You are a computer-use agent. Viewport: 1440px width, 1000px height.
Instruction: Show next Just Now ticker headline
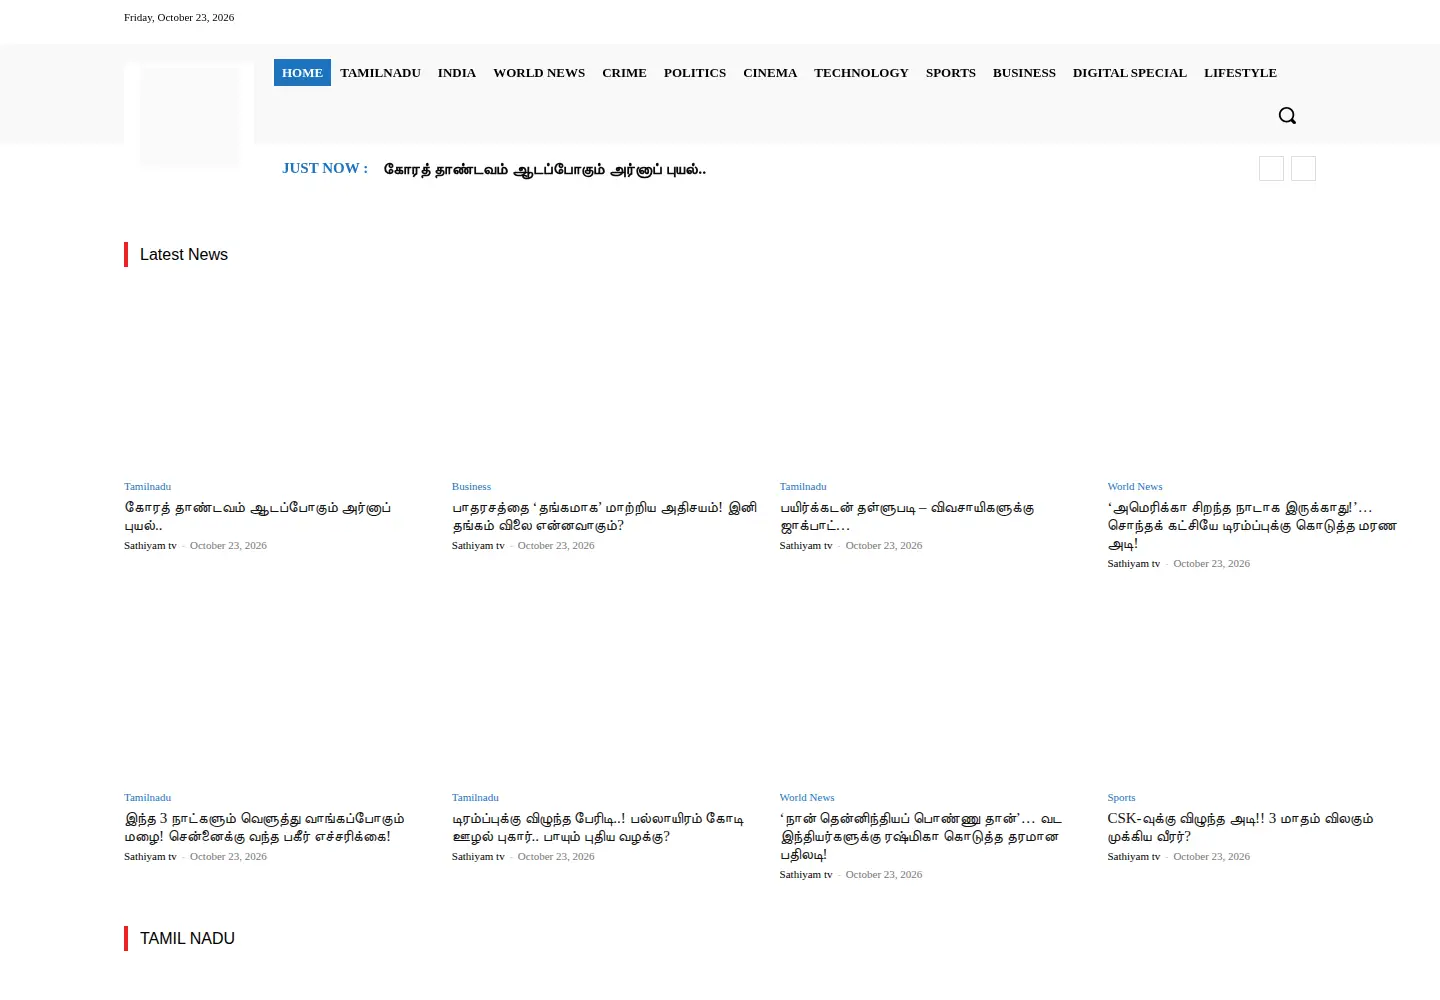pyautogui.click(x=1303, y=168)
